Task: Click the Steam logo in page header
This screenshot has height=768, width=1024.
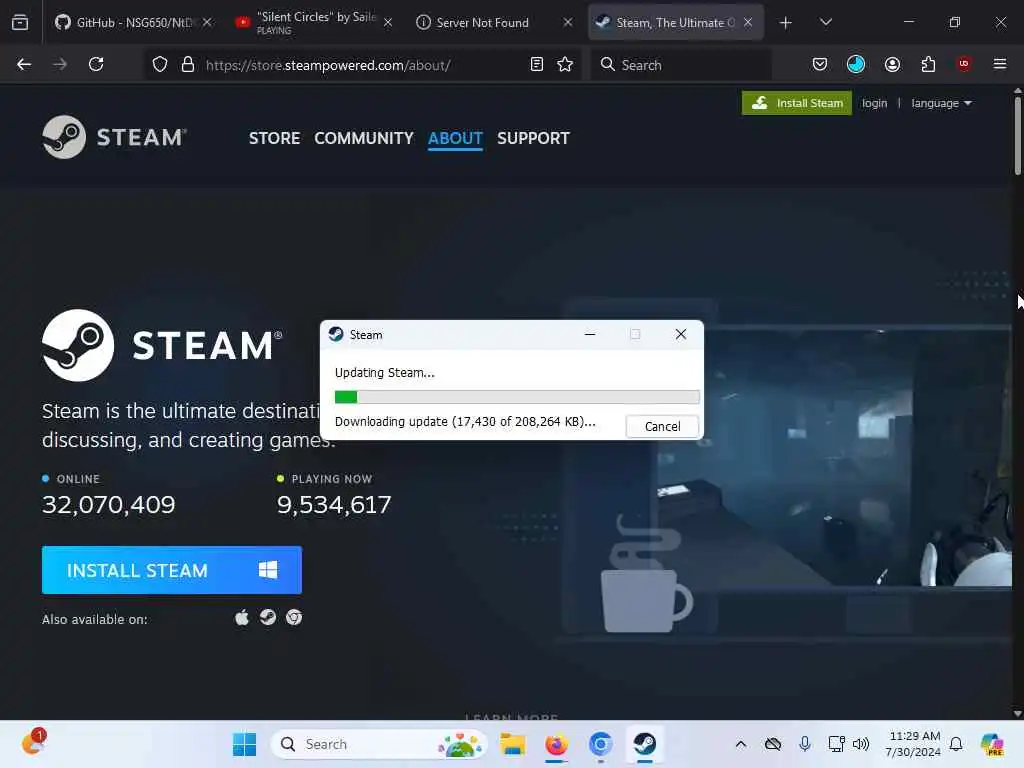Action: click(114, 137)
